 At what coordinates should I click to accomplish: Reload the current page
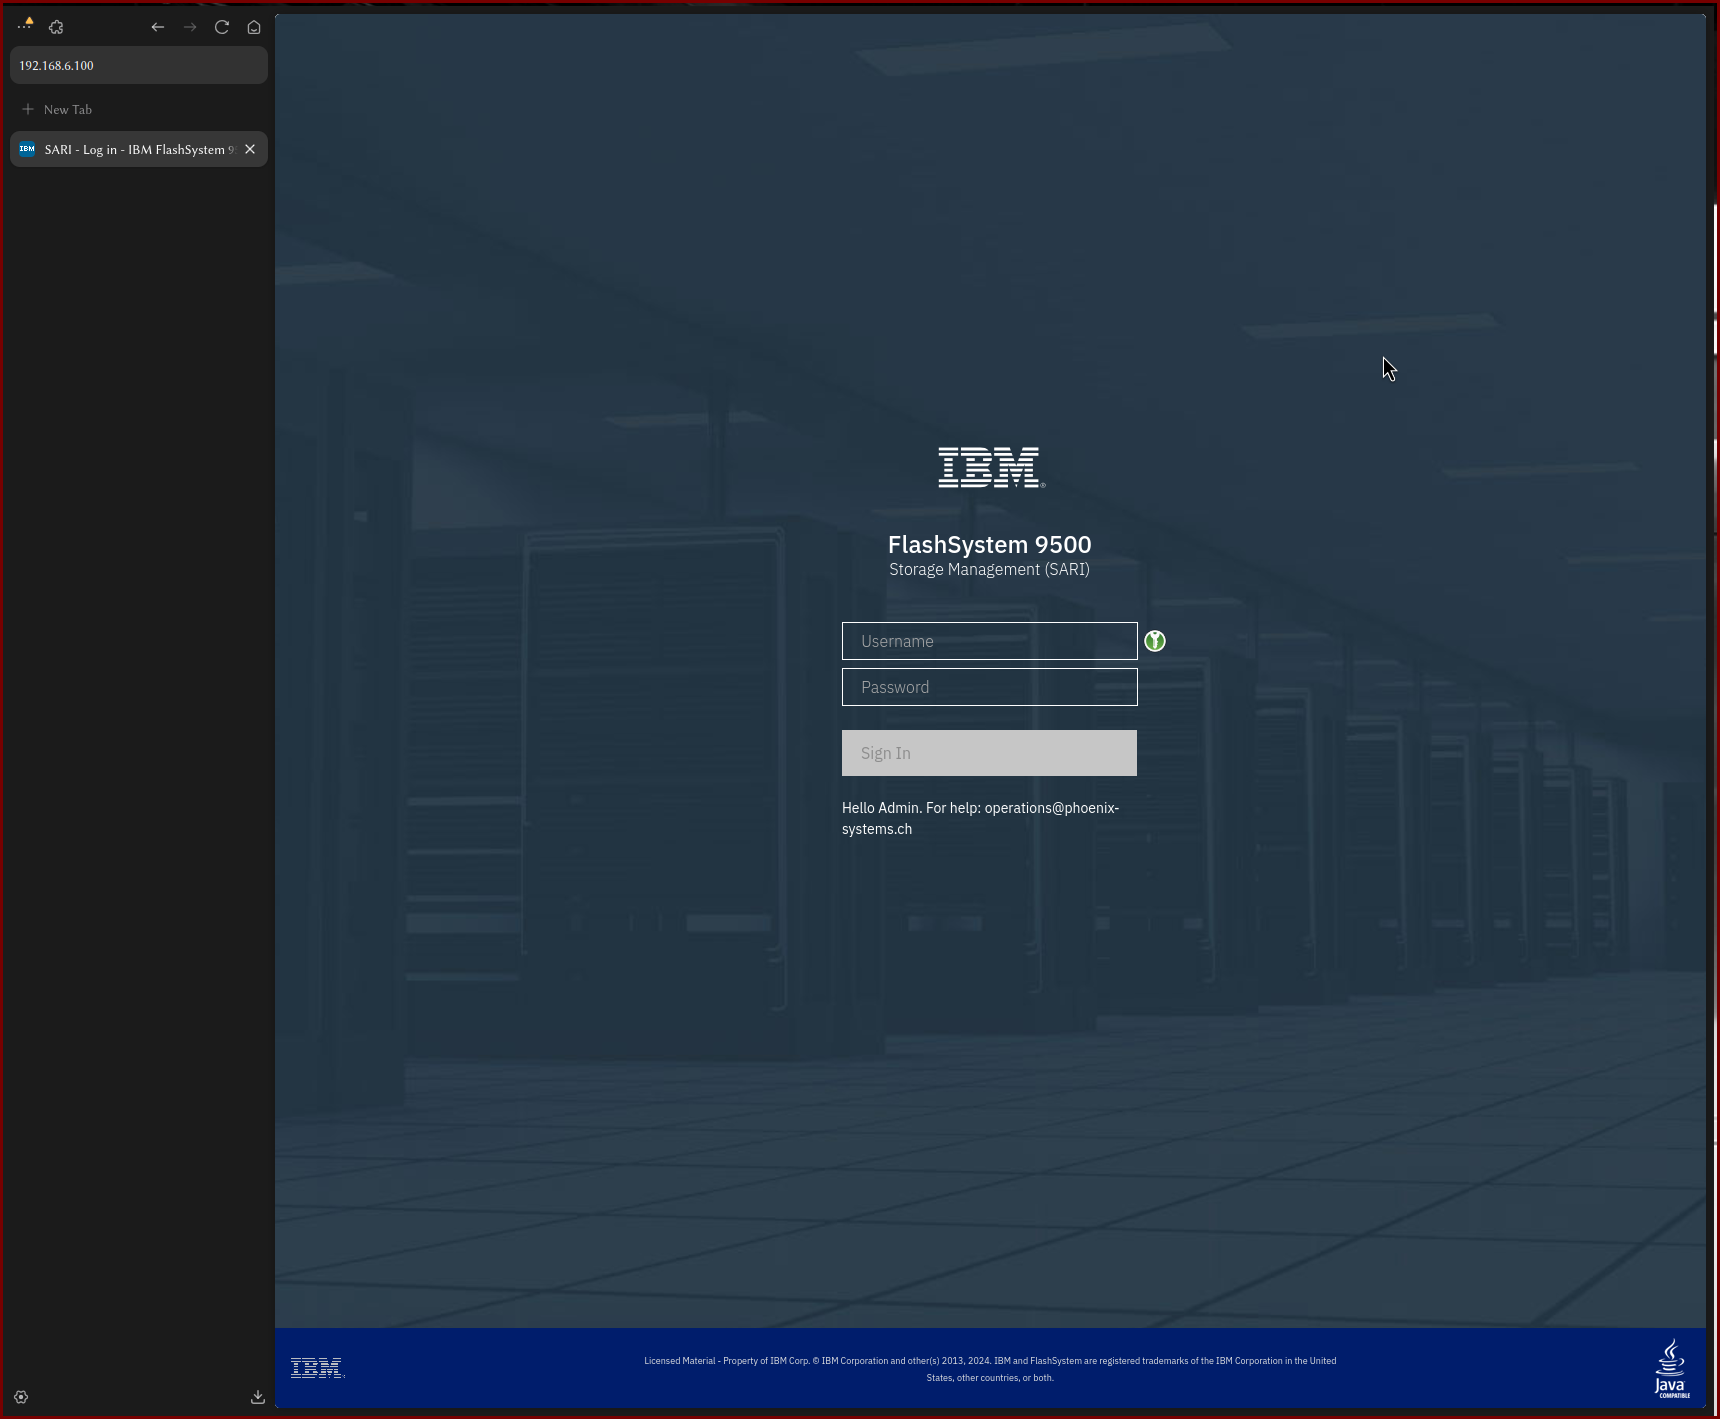222,27
